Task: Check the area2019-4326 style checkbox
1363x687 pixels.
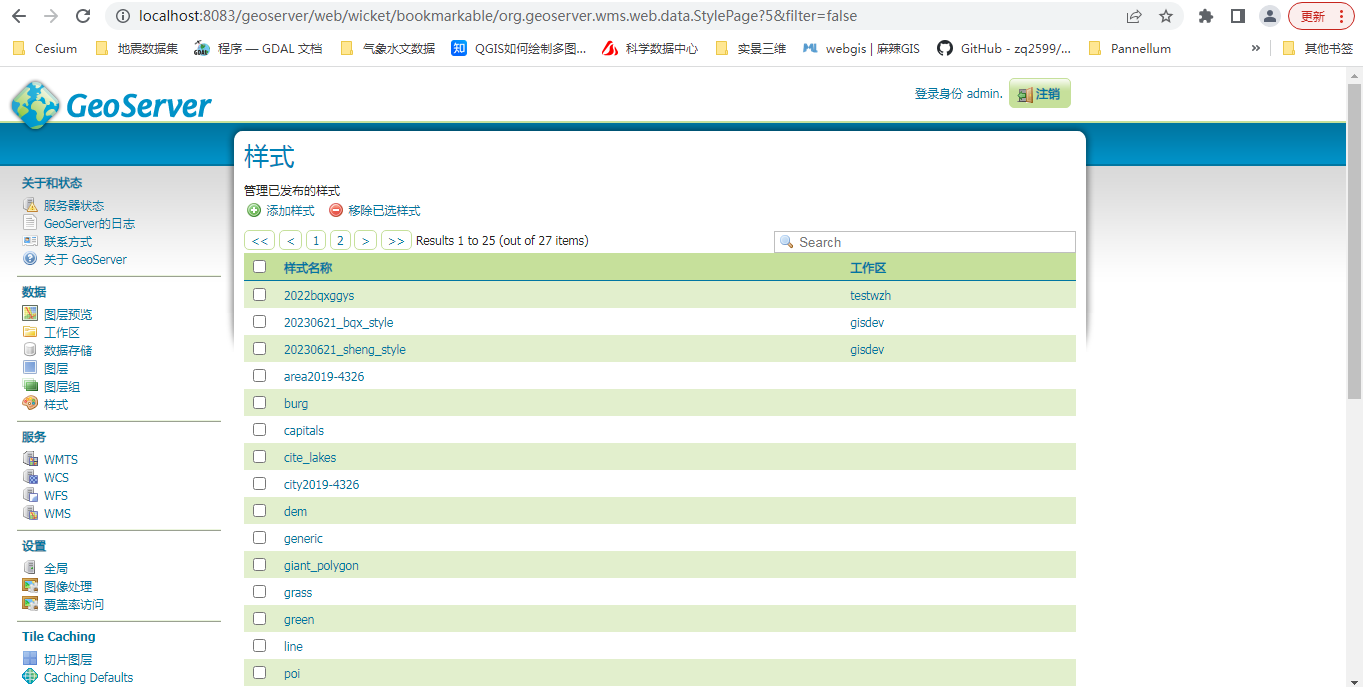Action: pos(260,376)
